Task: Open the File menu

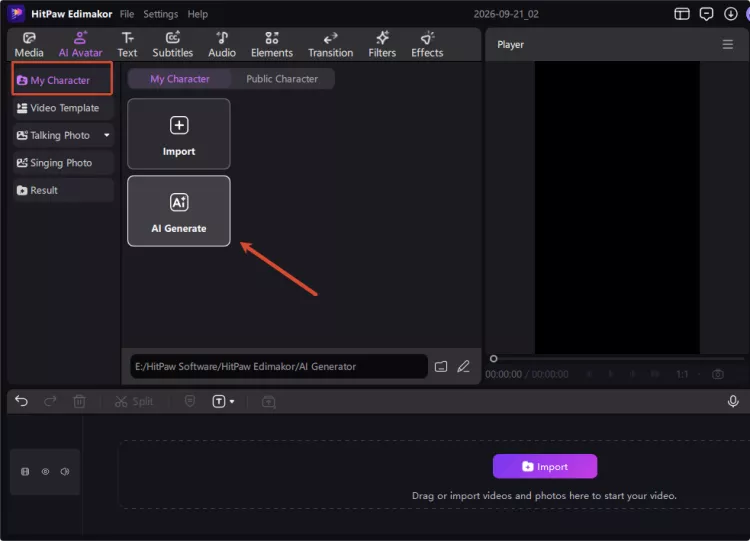Action: (x=127, y=14)
